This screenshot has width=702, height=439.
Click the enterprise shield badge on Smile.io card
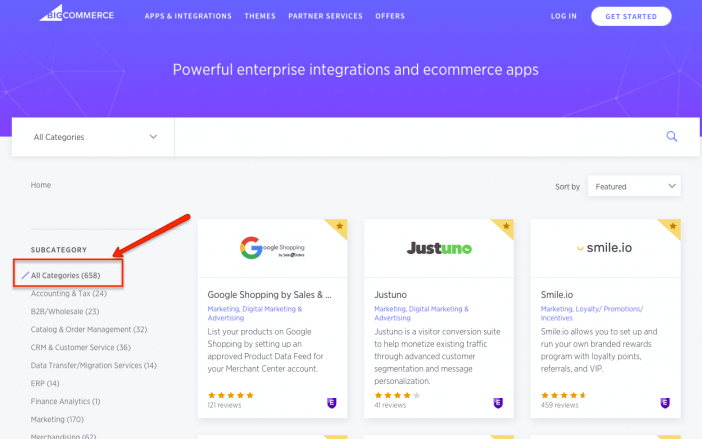(665, 403)
